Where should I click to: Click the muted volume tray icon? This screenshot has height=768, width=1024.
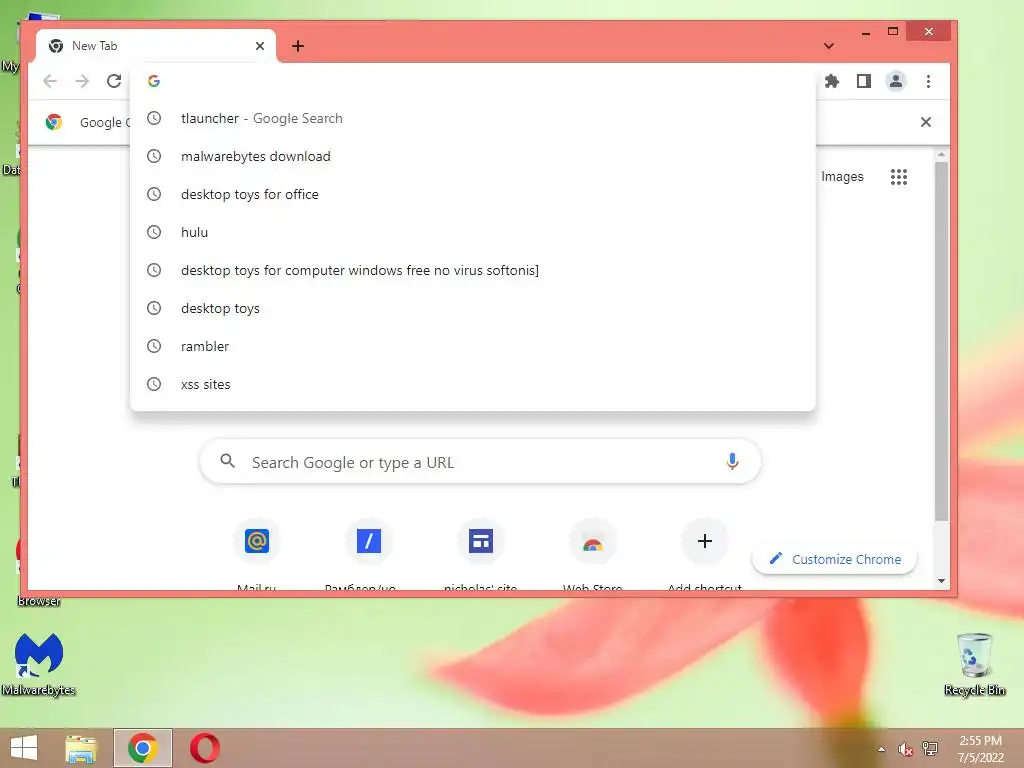[905, 749]
